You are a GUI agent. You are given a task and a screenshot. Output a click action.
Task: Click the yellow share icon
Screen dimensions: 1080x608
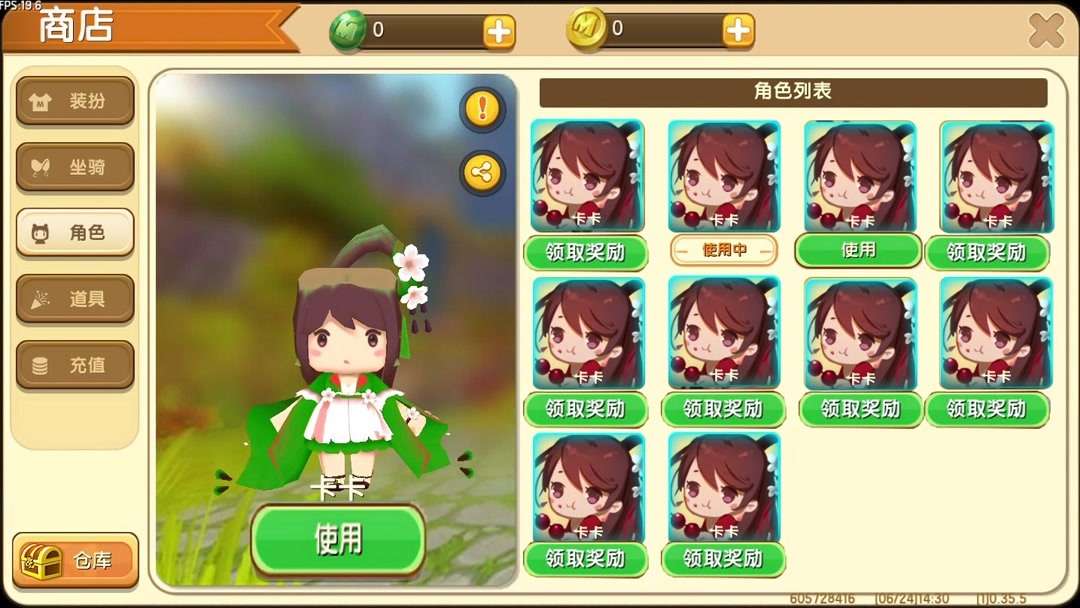click(482, 172)
